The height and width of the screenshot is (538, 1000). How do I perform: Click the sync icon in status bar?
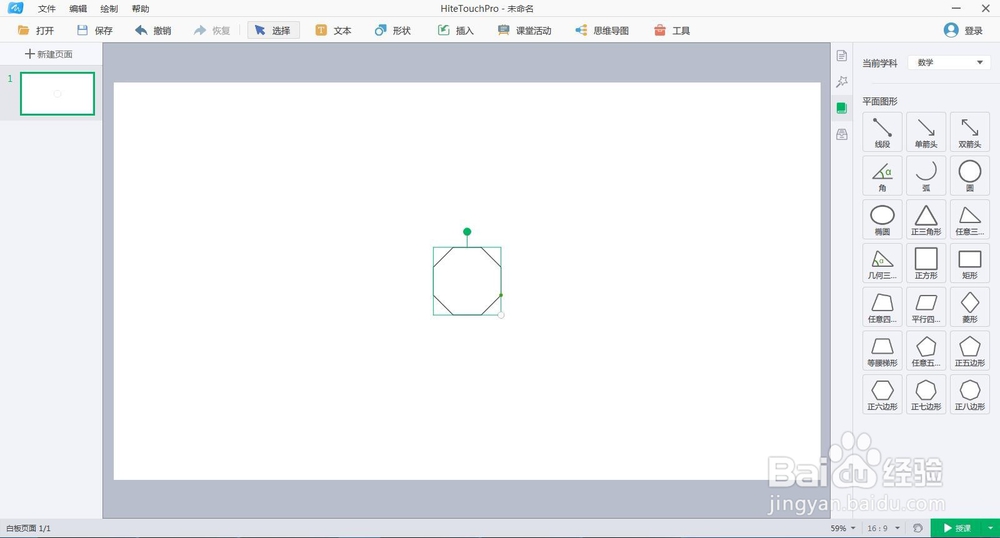[918, 528]
